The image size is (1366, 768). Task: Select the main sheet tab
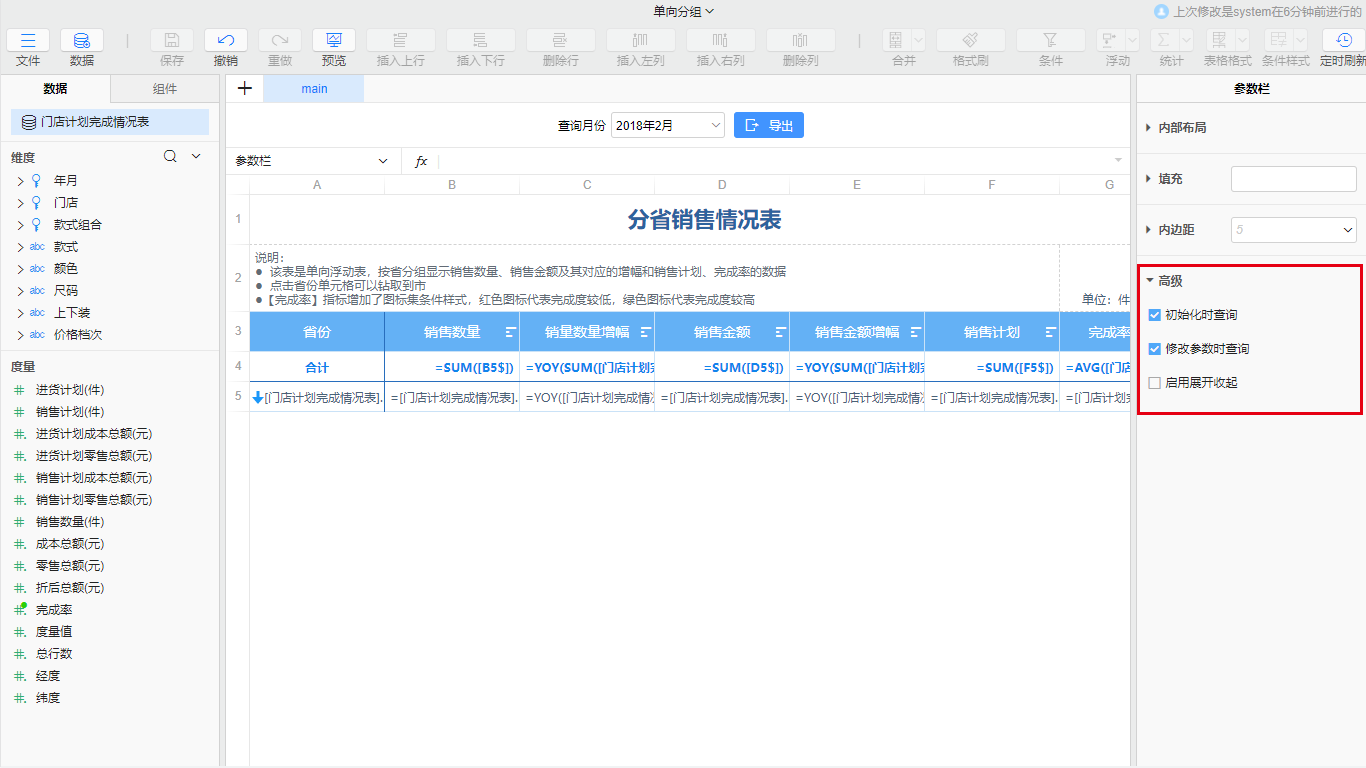point(313,88)
